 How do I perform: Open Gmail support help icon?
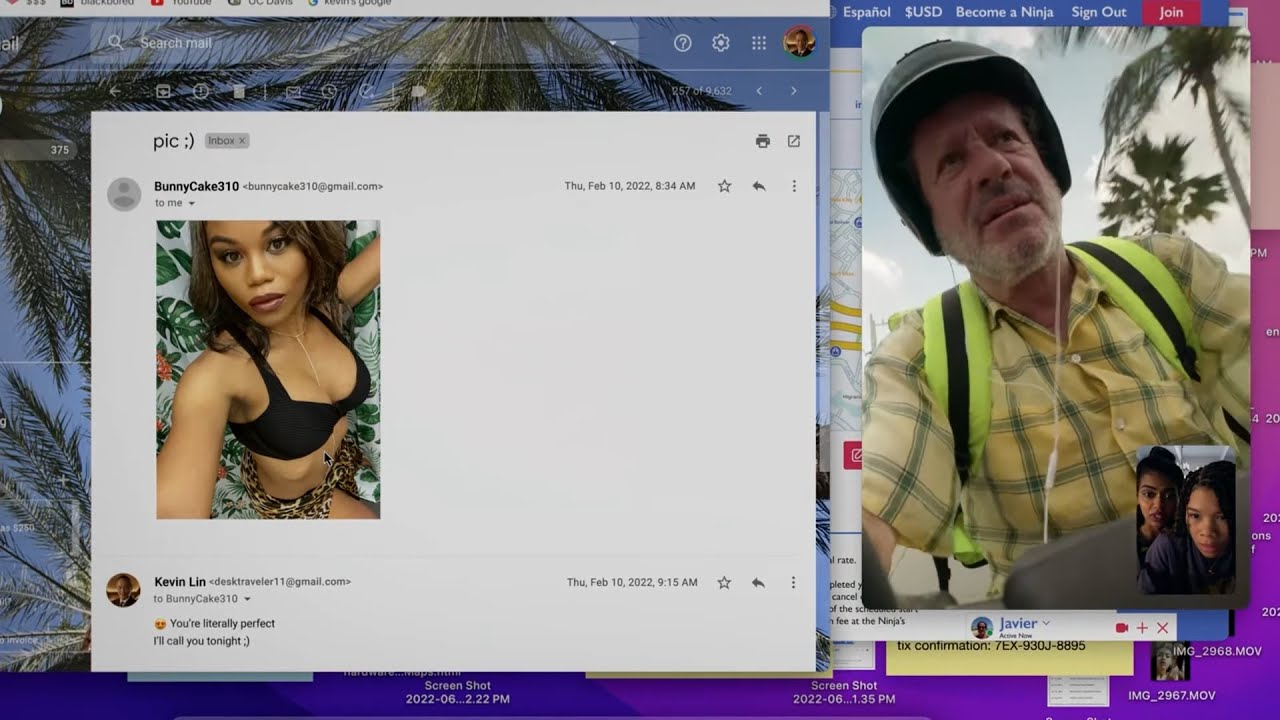(683, 43)
